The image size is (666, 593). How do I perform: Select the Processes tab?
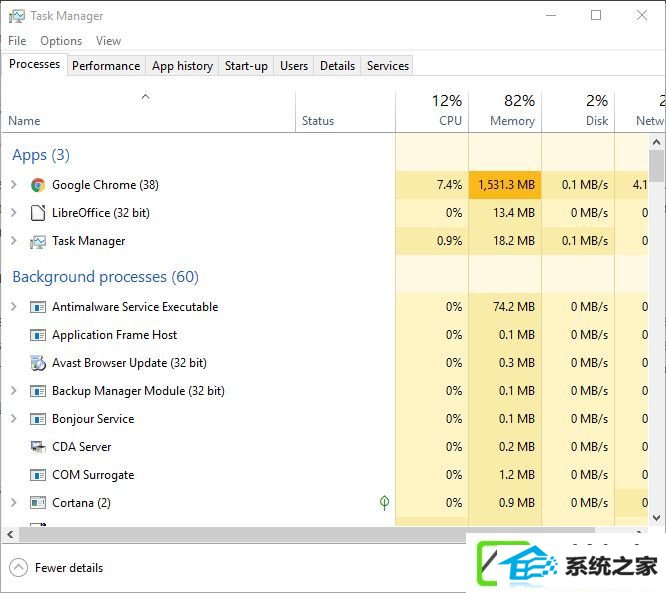coord(34,64)
